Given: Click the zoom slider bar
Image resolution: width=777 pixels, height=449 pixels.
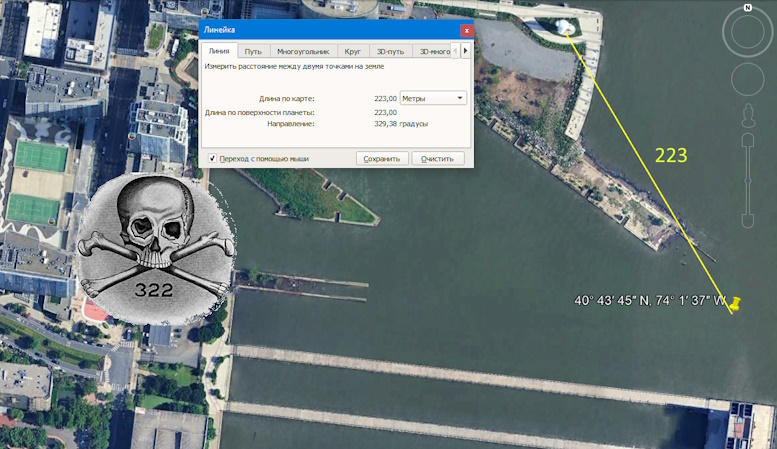Looking at the screenshot, I should (748, 181).
